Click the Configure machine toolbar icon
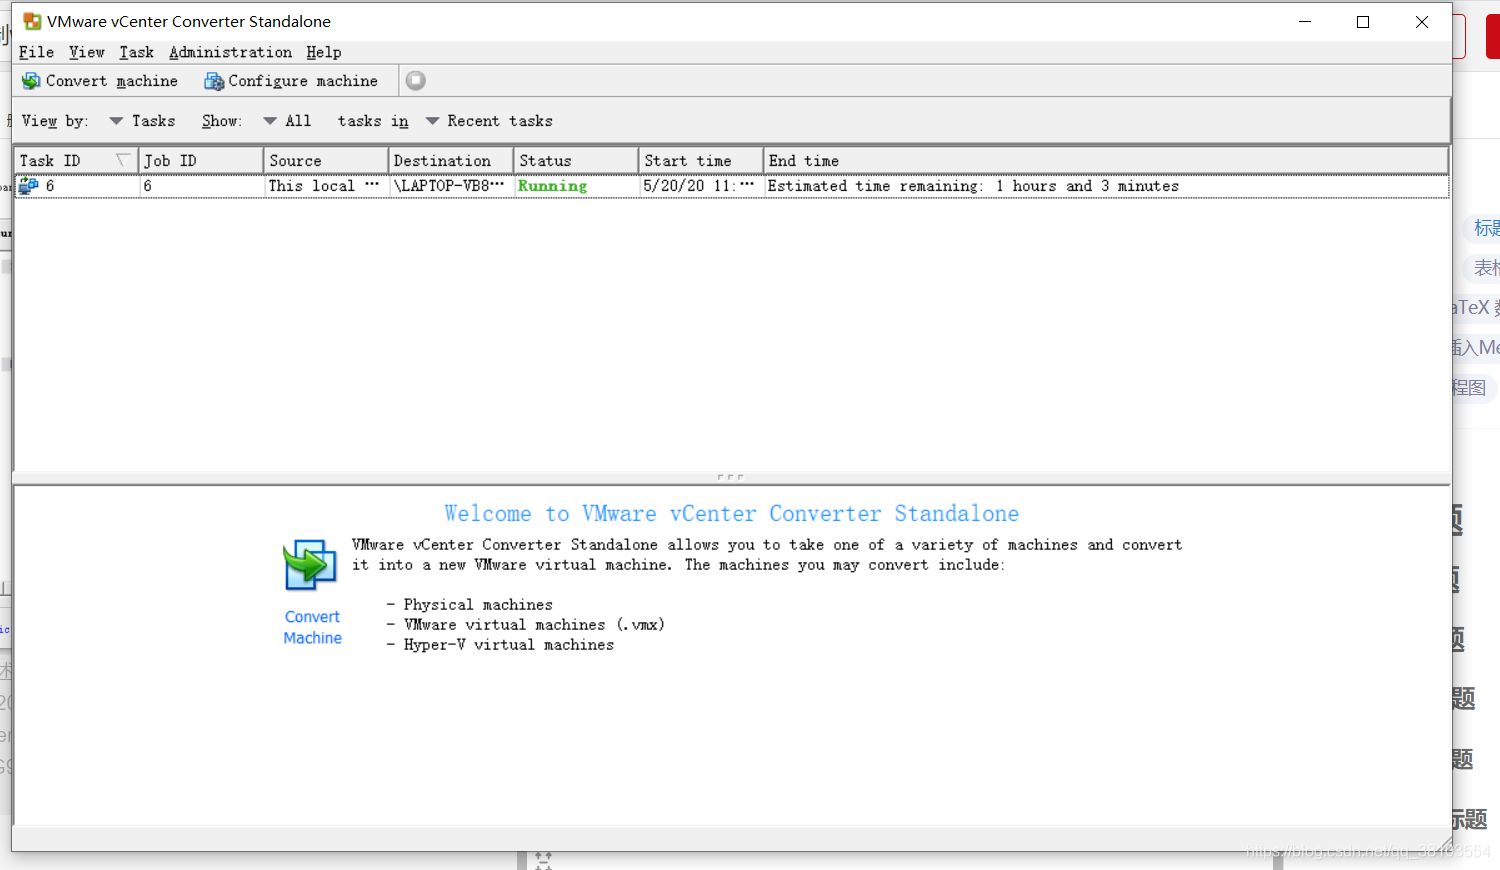The image size is (1500, 870). [214, 81]
